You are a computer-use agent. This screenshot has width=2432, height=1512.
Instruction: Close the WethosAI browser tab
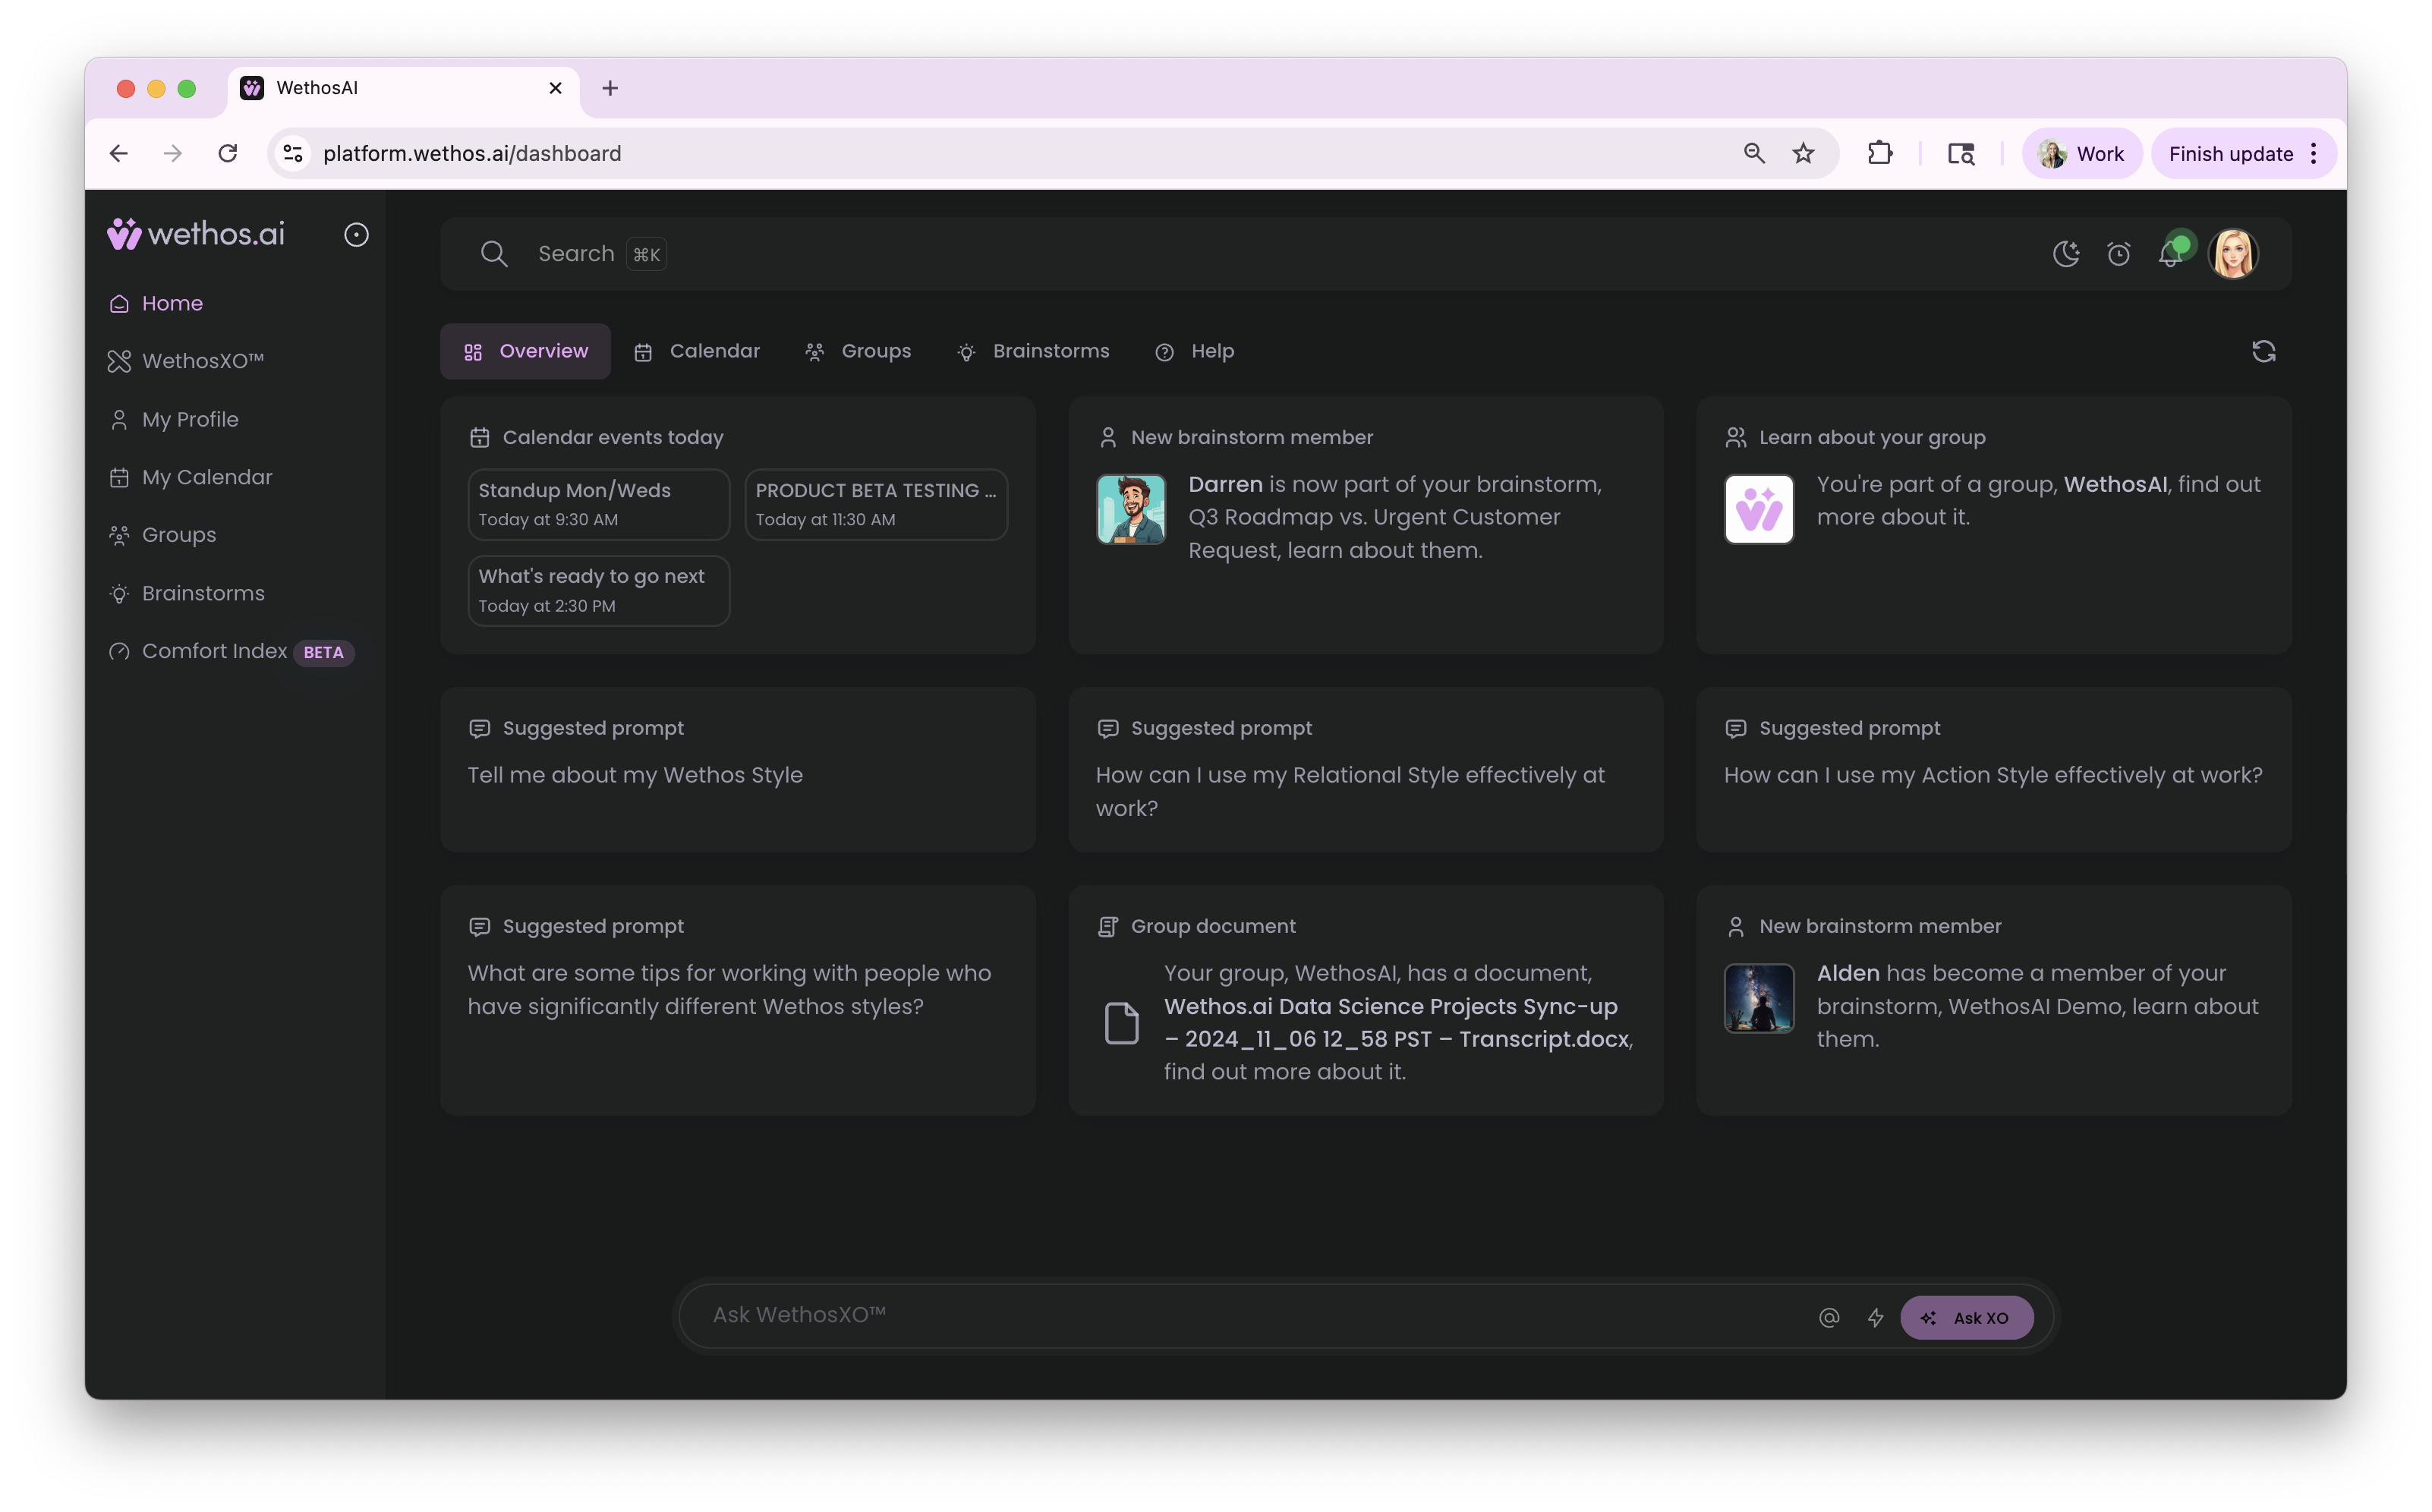[555, 88]
